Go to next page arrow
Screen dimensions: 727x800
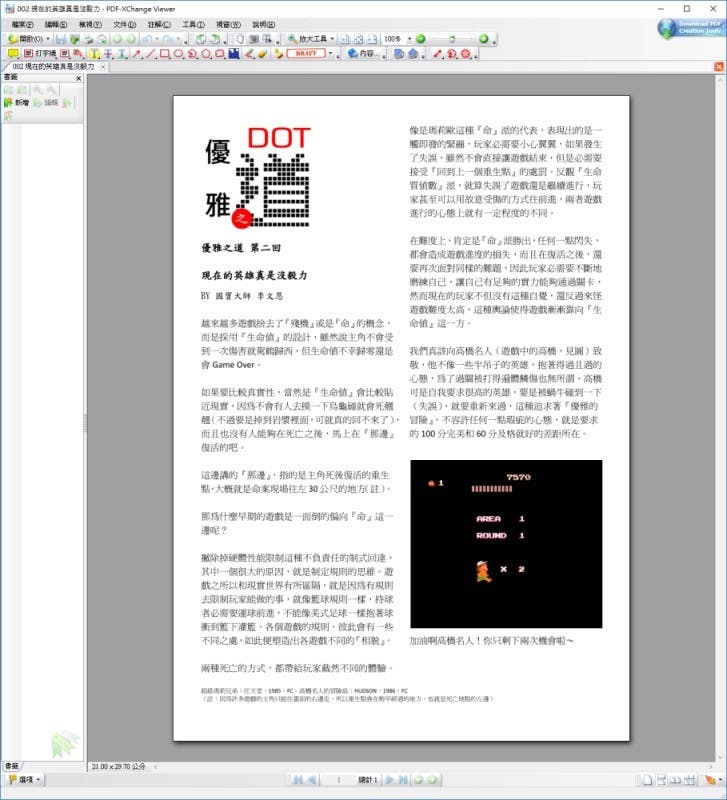point(389,780)
